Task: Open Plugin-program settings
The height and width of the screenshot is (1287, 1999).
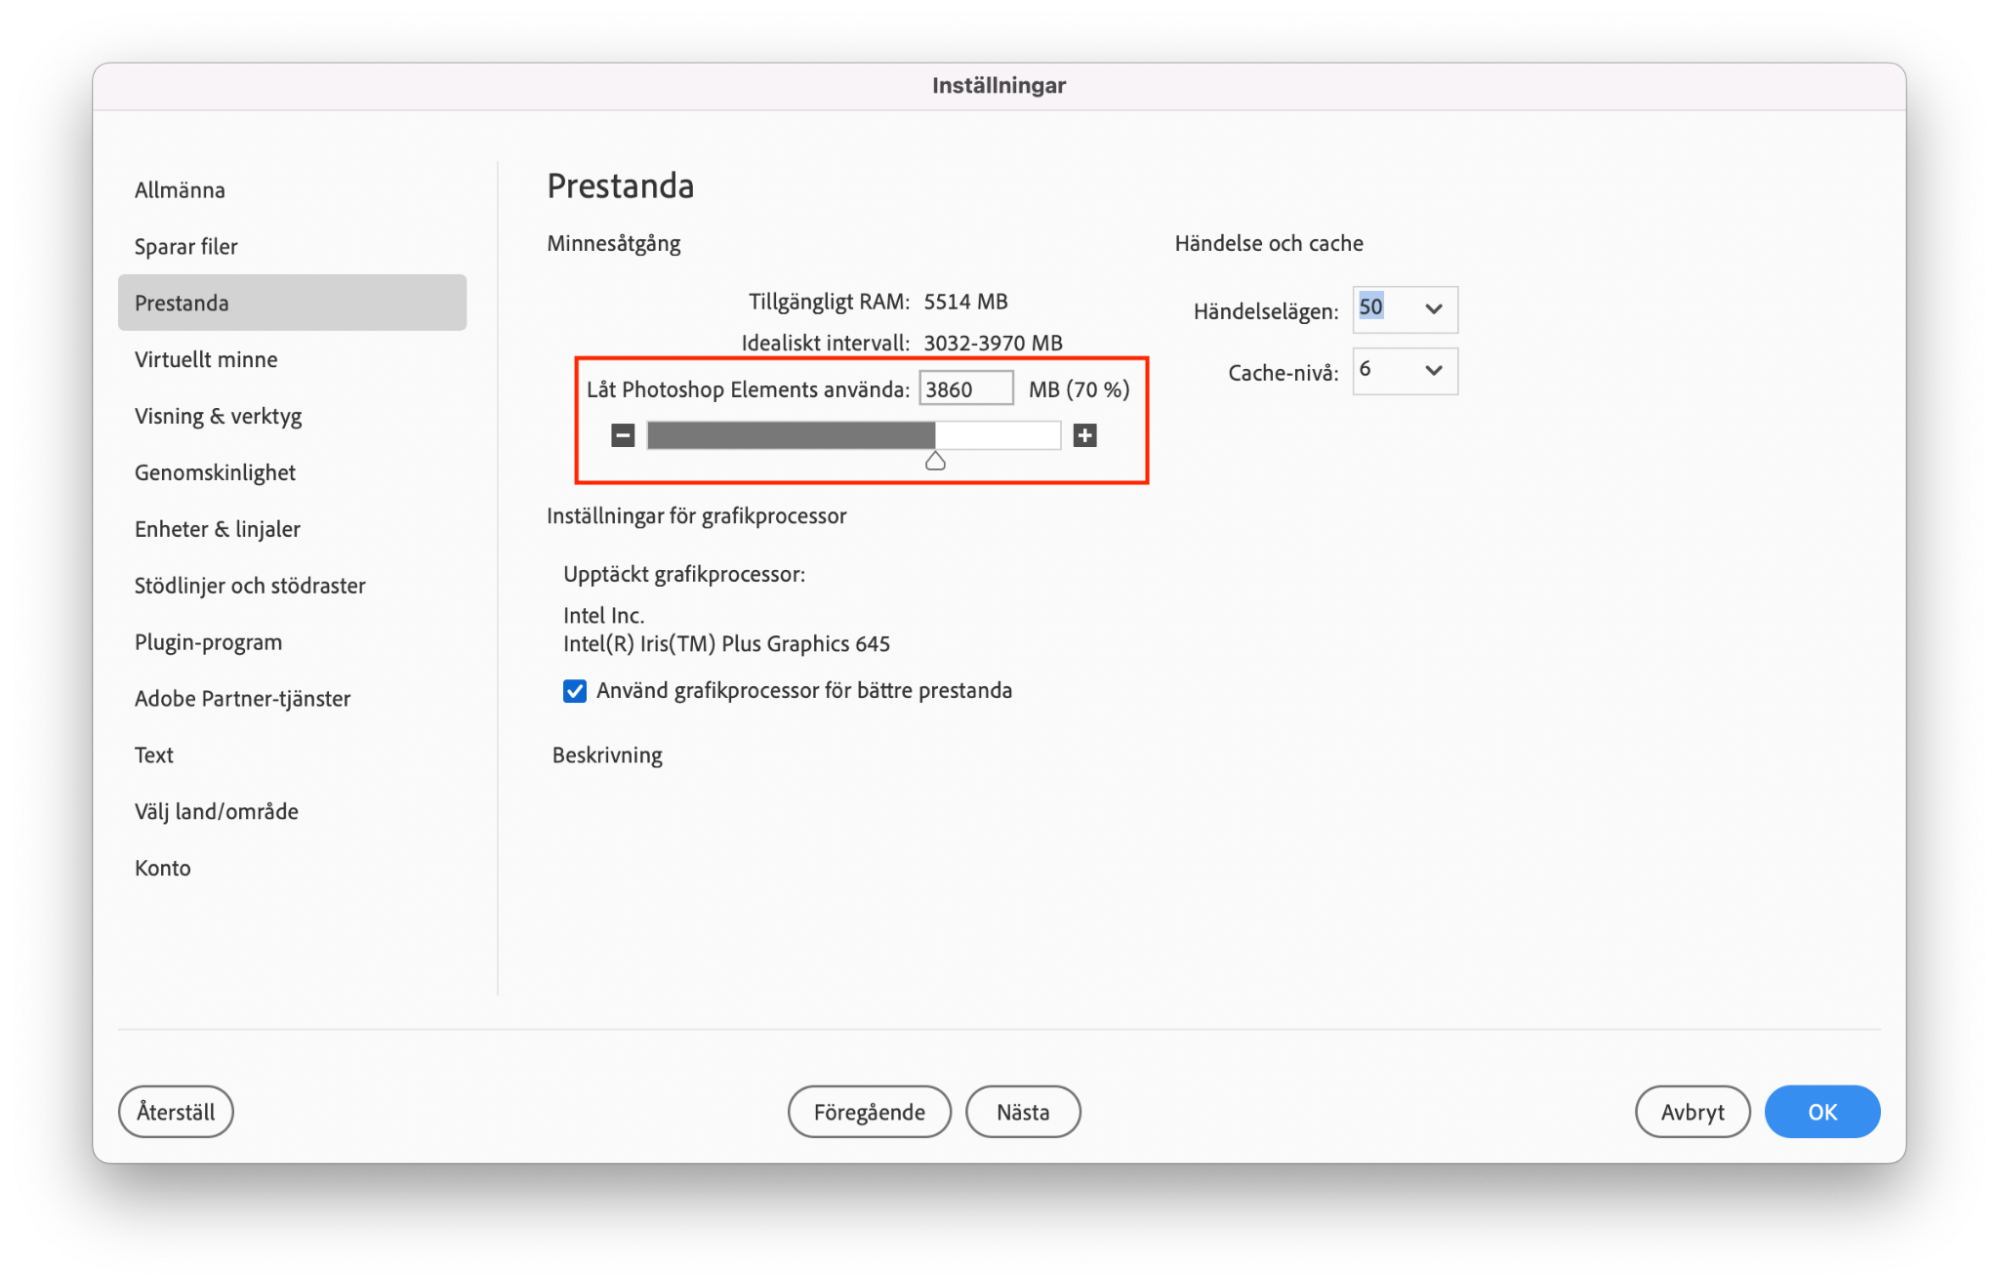Action: (292, 642)
